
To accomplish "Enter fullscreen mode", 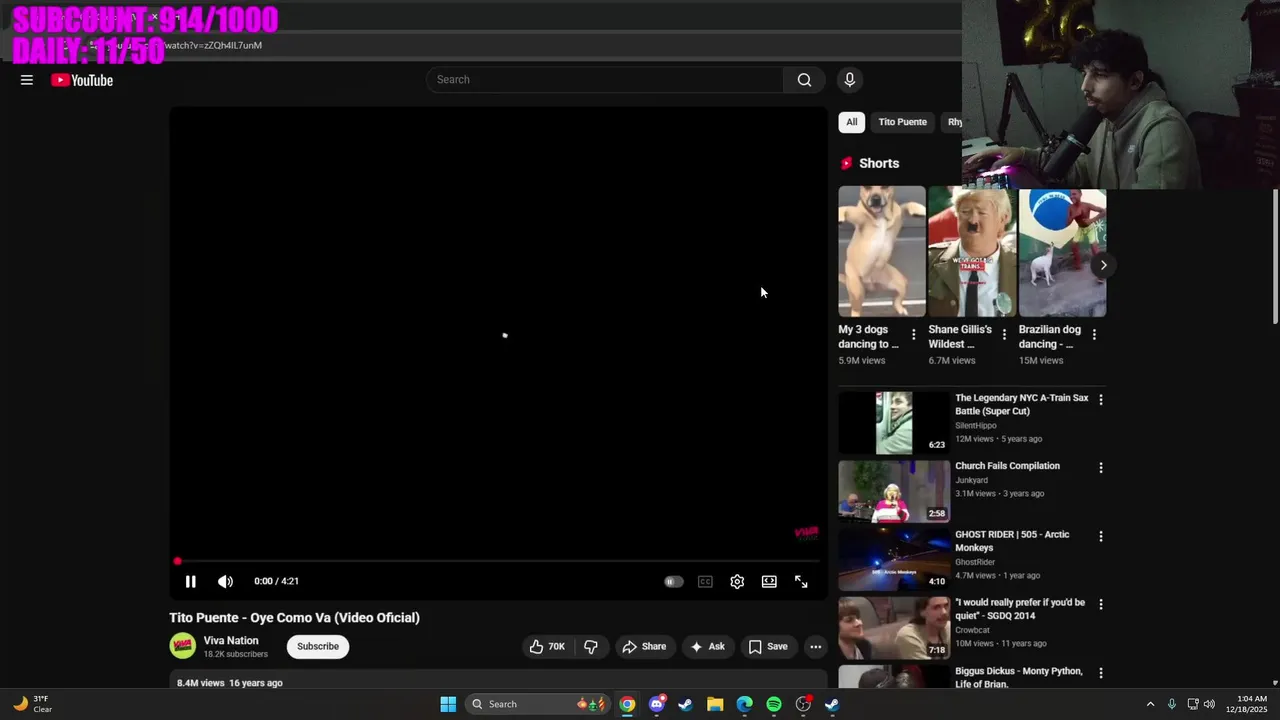I will pos(801,582).
